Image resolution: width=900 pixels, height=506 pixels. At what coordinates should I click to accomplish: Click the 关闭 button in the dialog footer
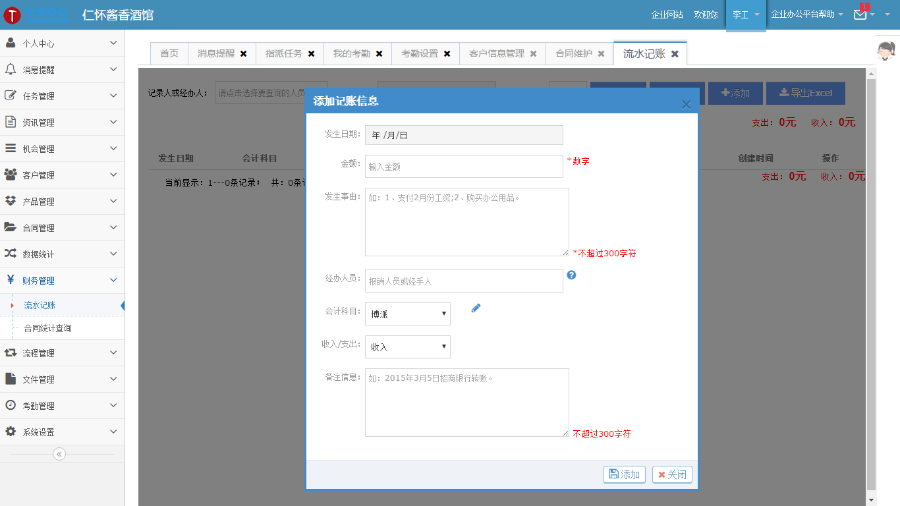(x=672, y=474)
